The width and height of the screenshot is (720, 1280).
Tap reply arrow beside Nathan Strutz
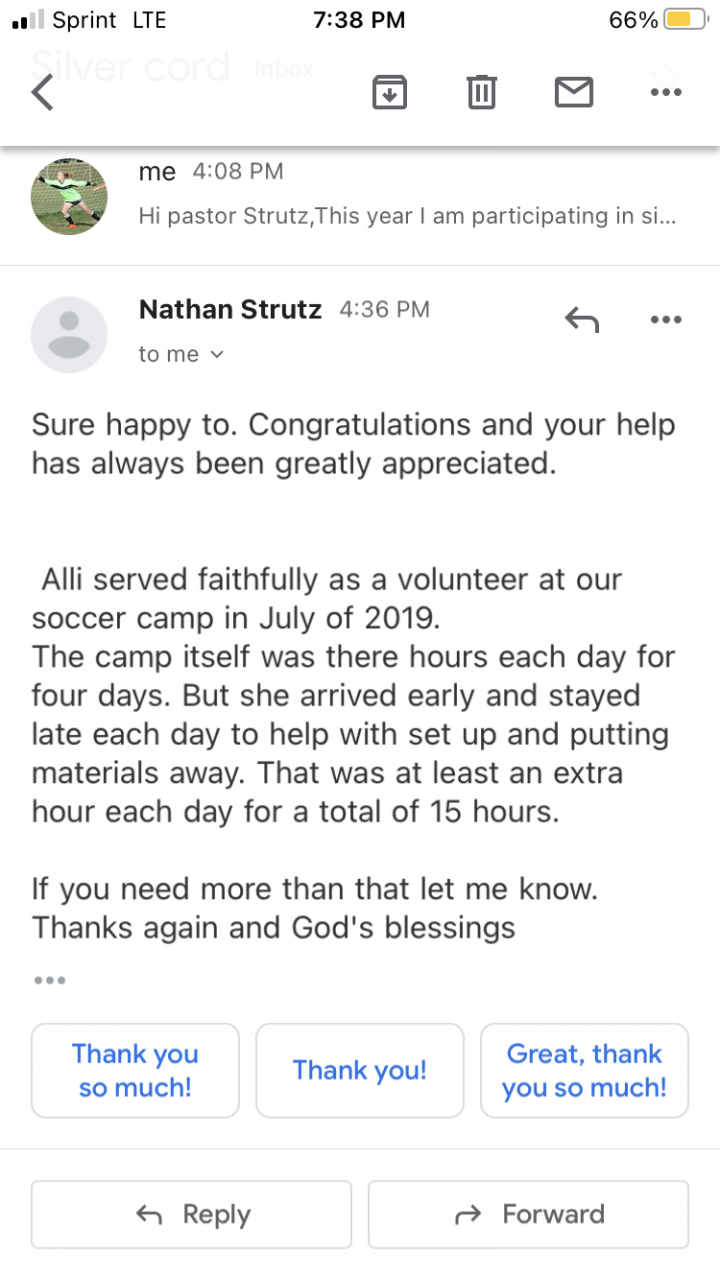click(x=582, y=319)
